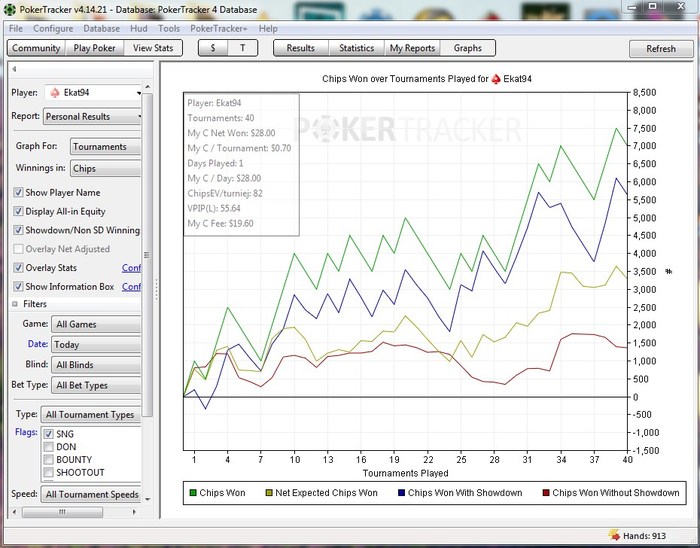Open Type dropdown All Tournament Types
The width and height of the screenshot is (700, 548).
(x=91, y=415)
